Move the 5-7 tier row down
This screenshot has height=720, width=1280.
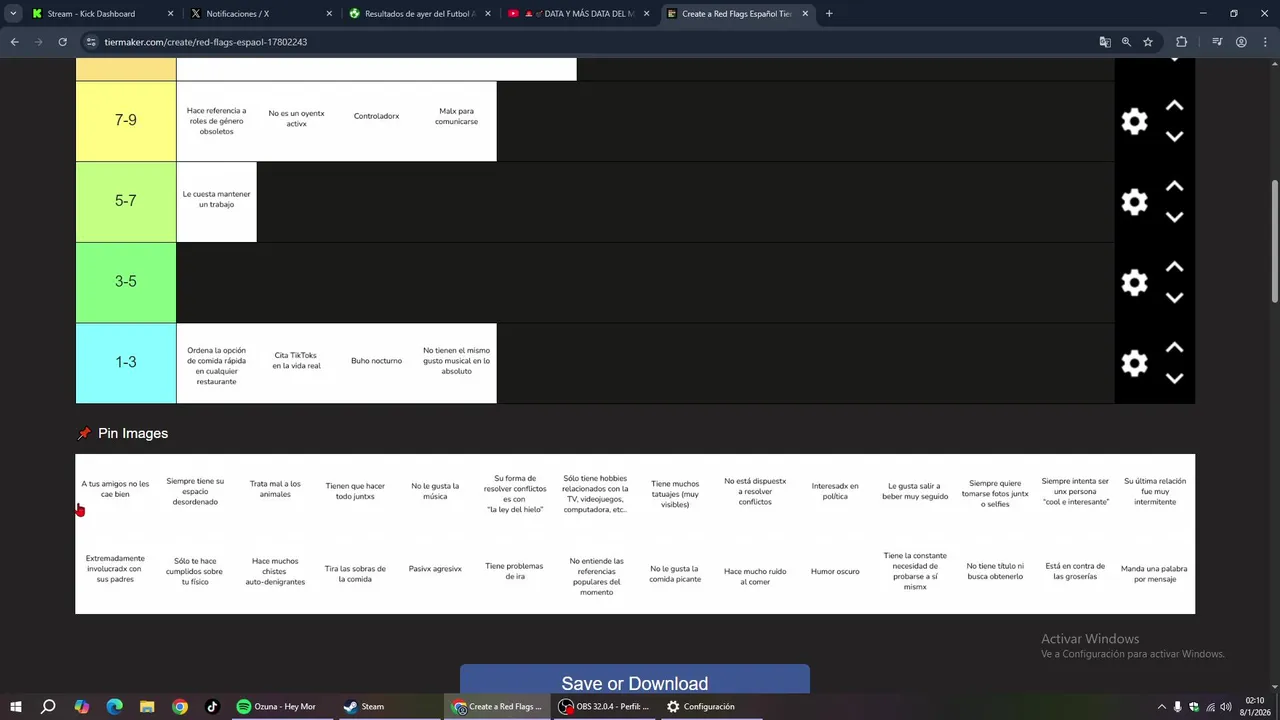[x=1175, y=217]
